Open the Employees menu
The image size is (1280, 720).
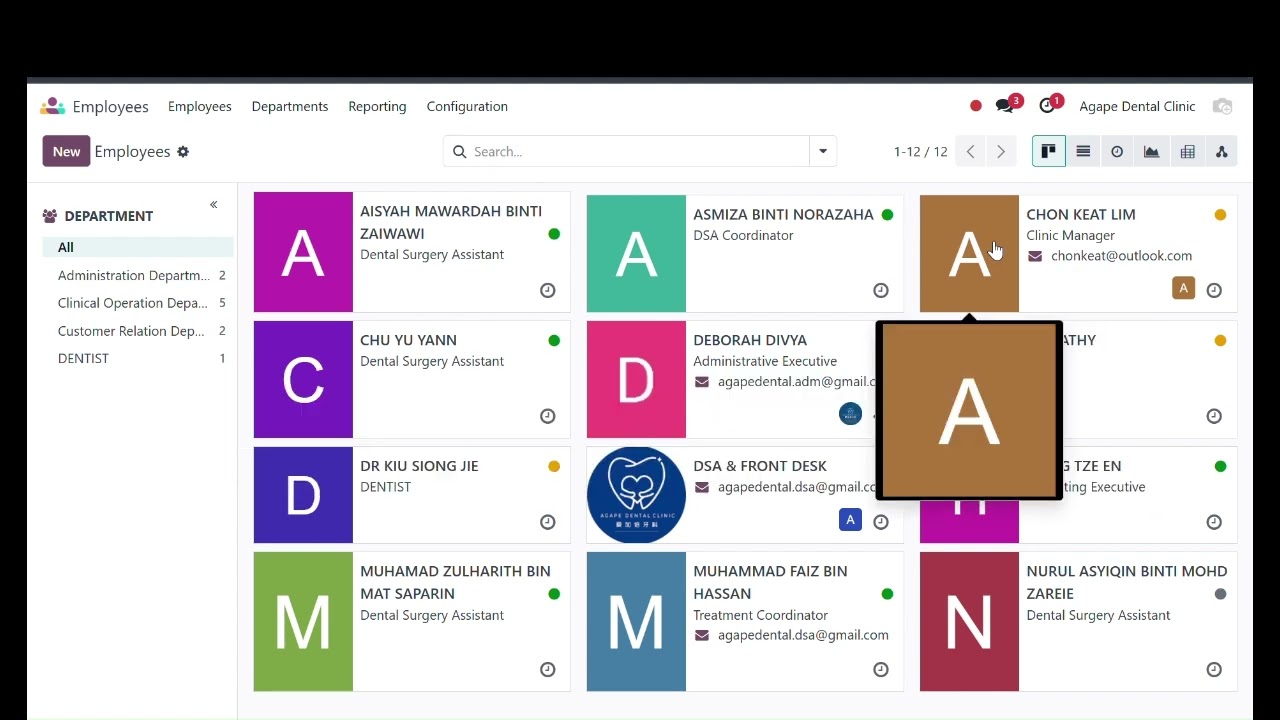click(200, 106)
